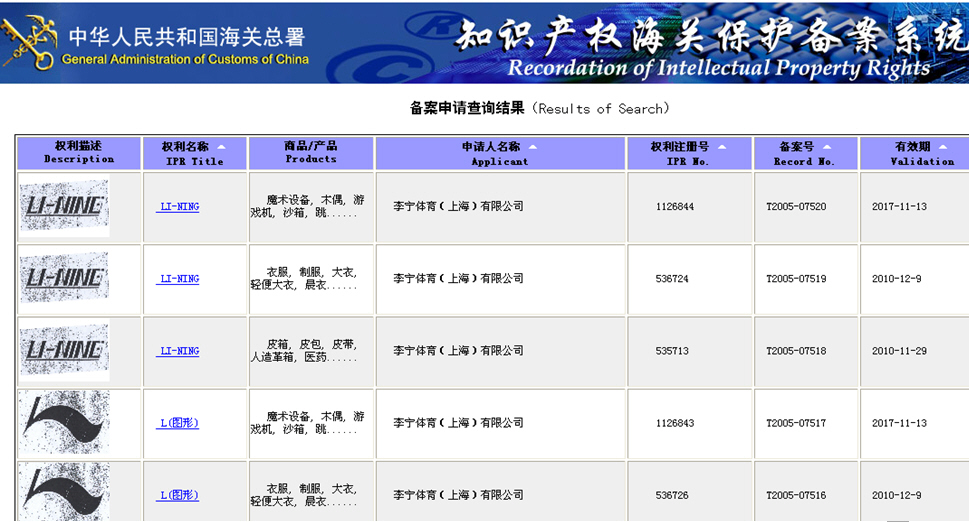Click General Administration of Customs of China text
Viewport: 969px width, 522px height.
click(x=185, y=60)
